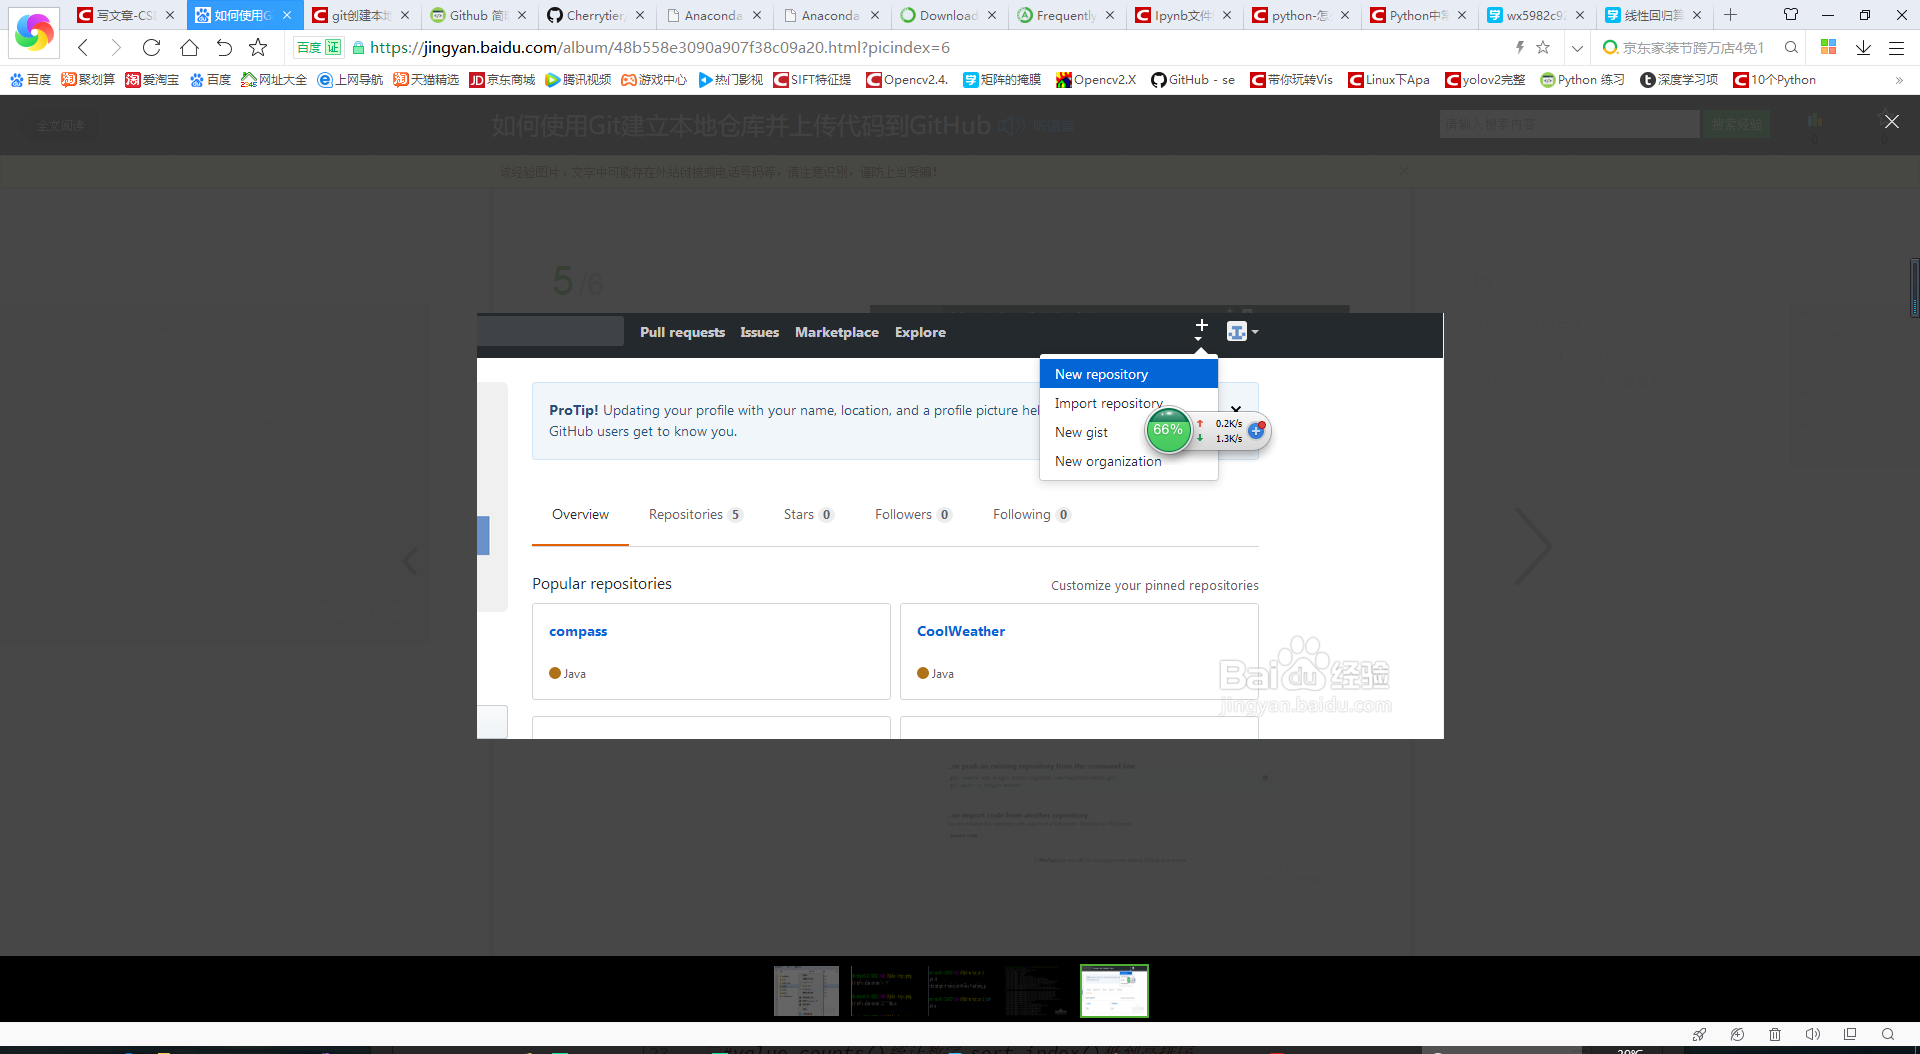Click the 京东家装节 search input box
Viewport: 1920px width, 1054px height.
pos(1693,47)
